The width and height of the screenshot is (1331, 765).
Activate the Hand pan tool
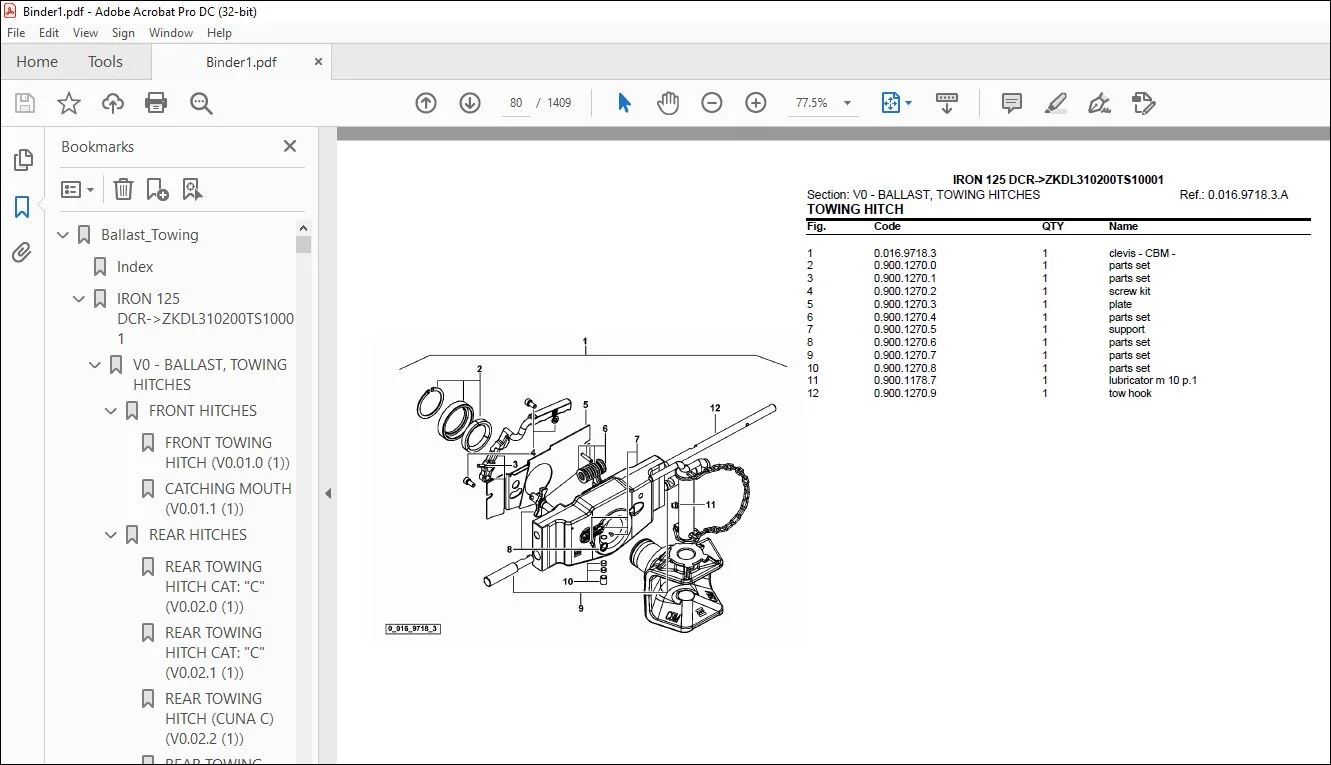668,103
